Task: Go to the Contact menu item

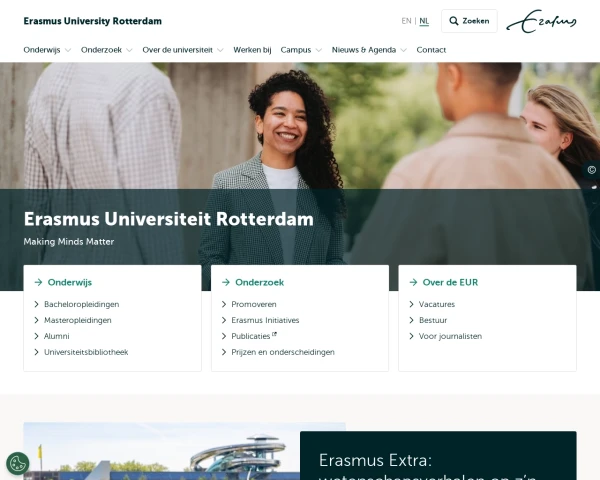Action: pos(431,50)
